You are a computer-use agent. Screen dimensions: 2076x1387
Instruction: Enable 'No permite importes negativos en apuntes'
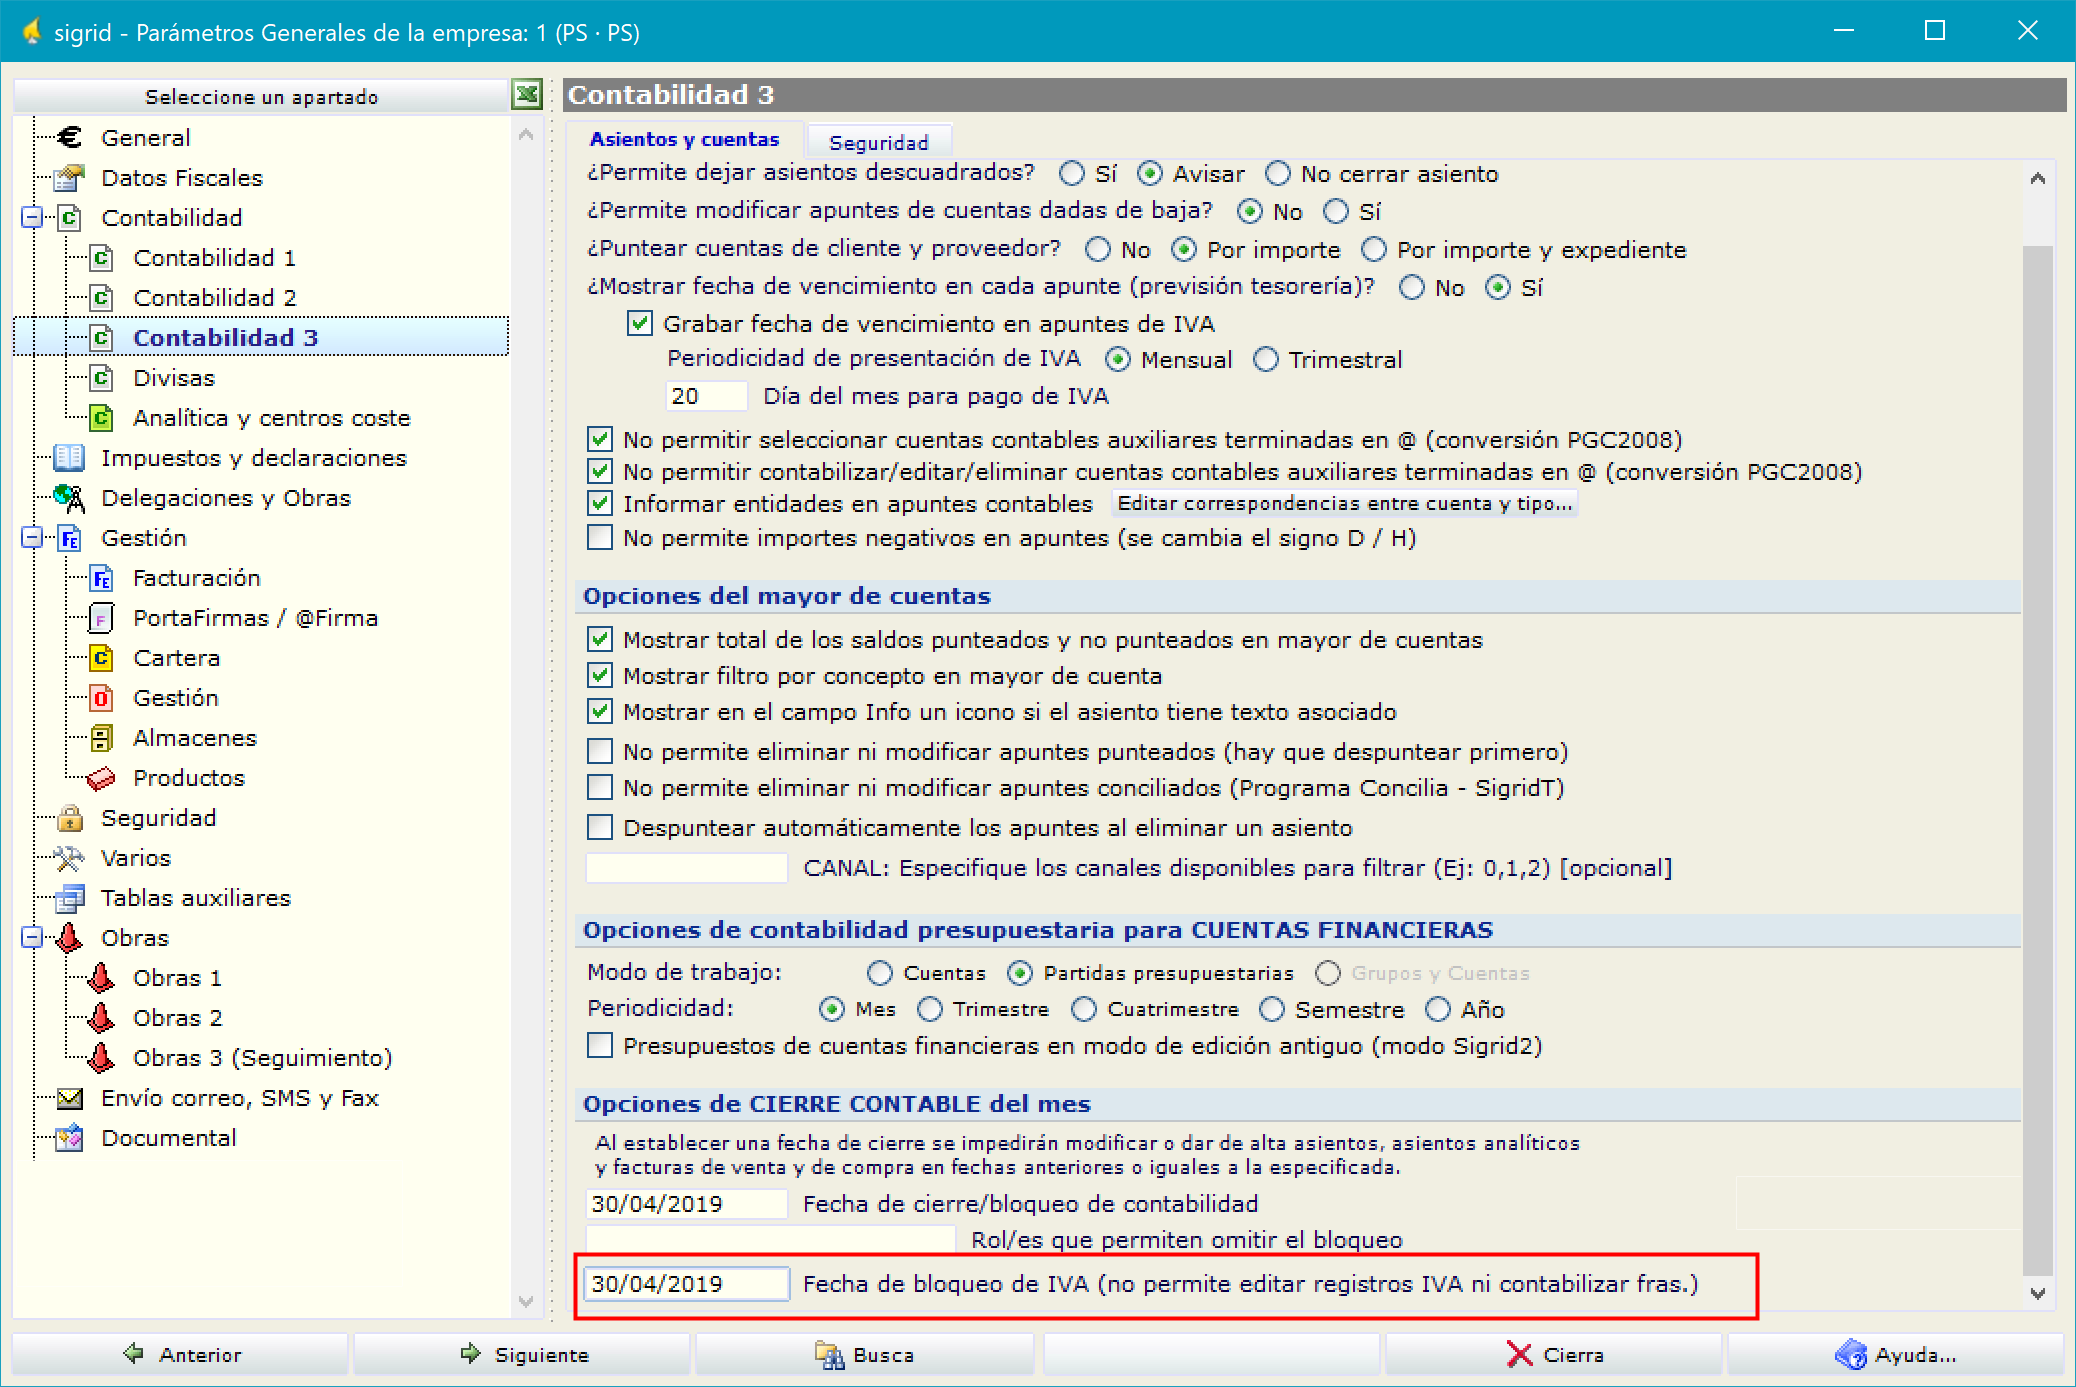tap(600, 537)
